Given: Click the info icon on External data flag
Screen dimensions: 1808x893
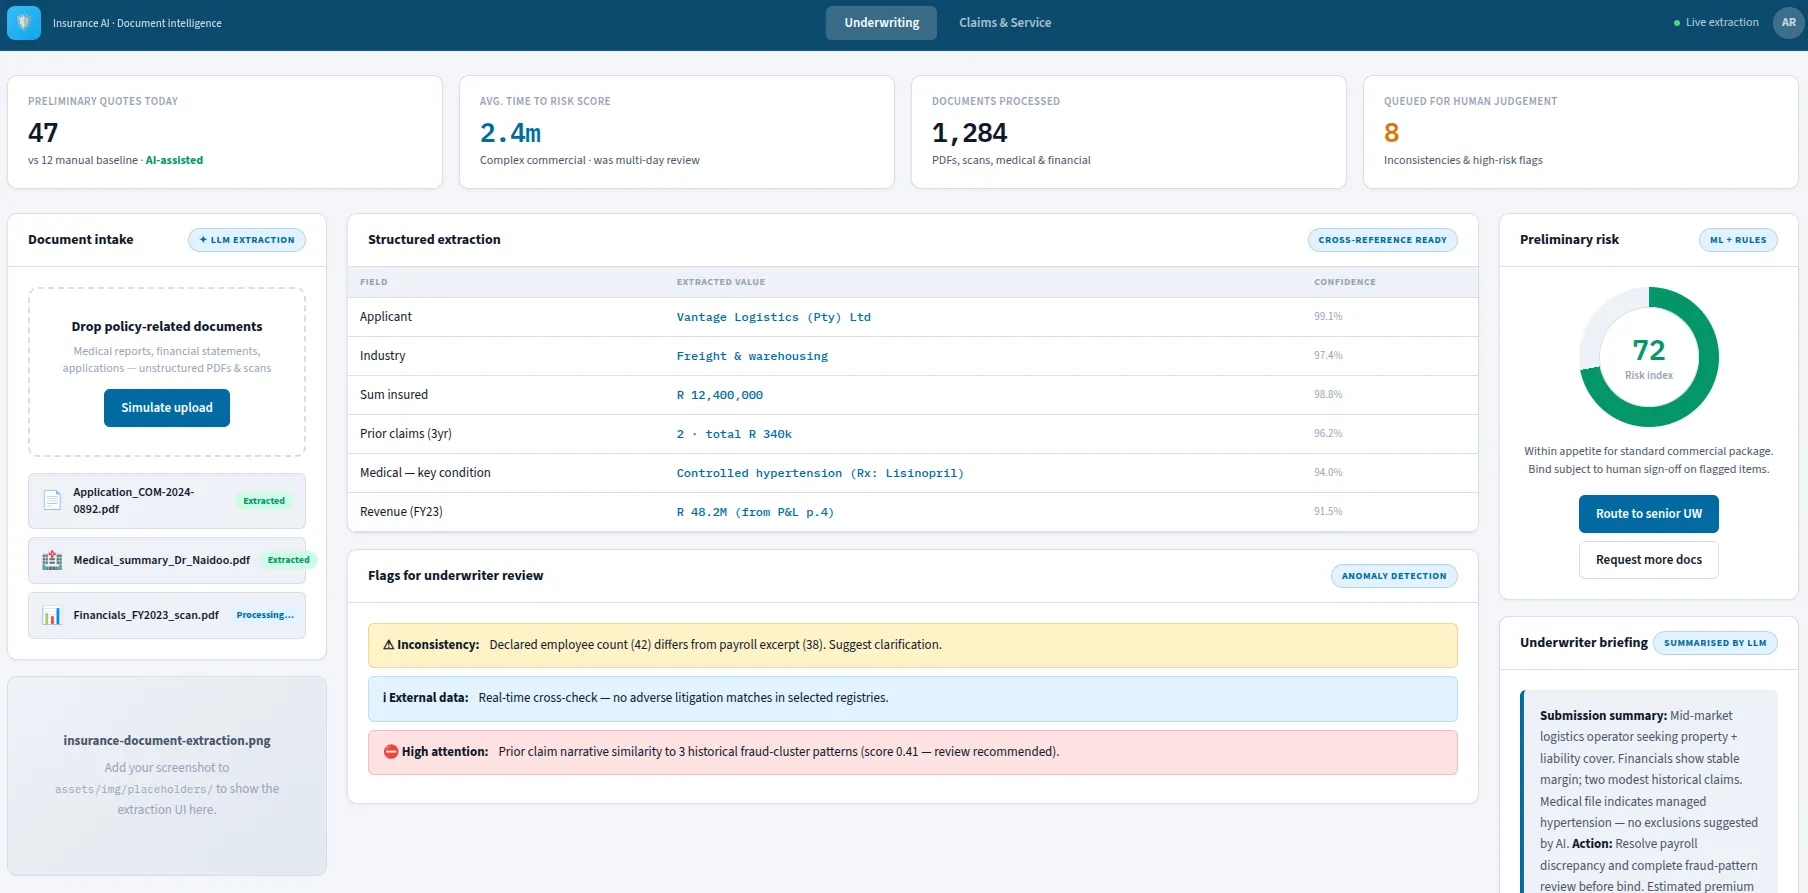Looking at the screenshot, I should coord(385,698).
